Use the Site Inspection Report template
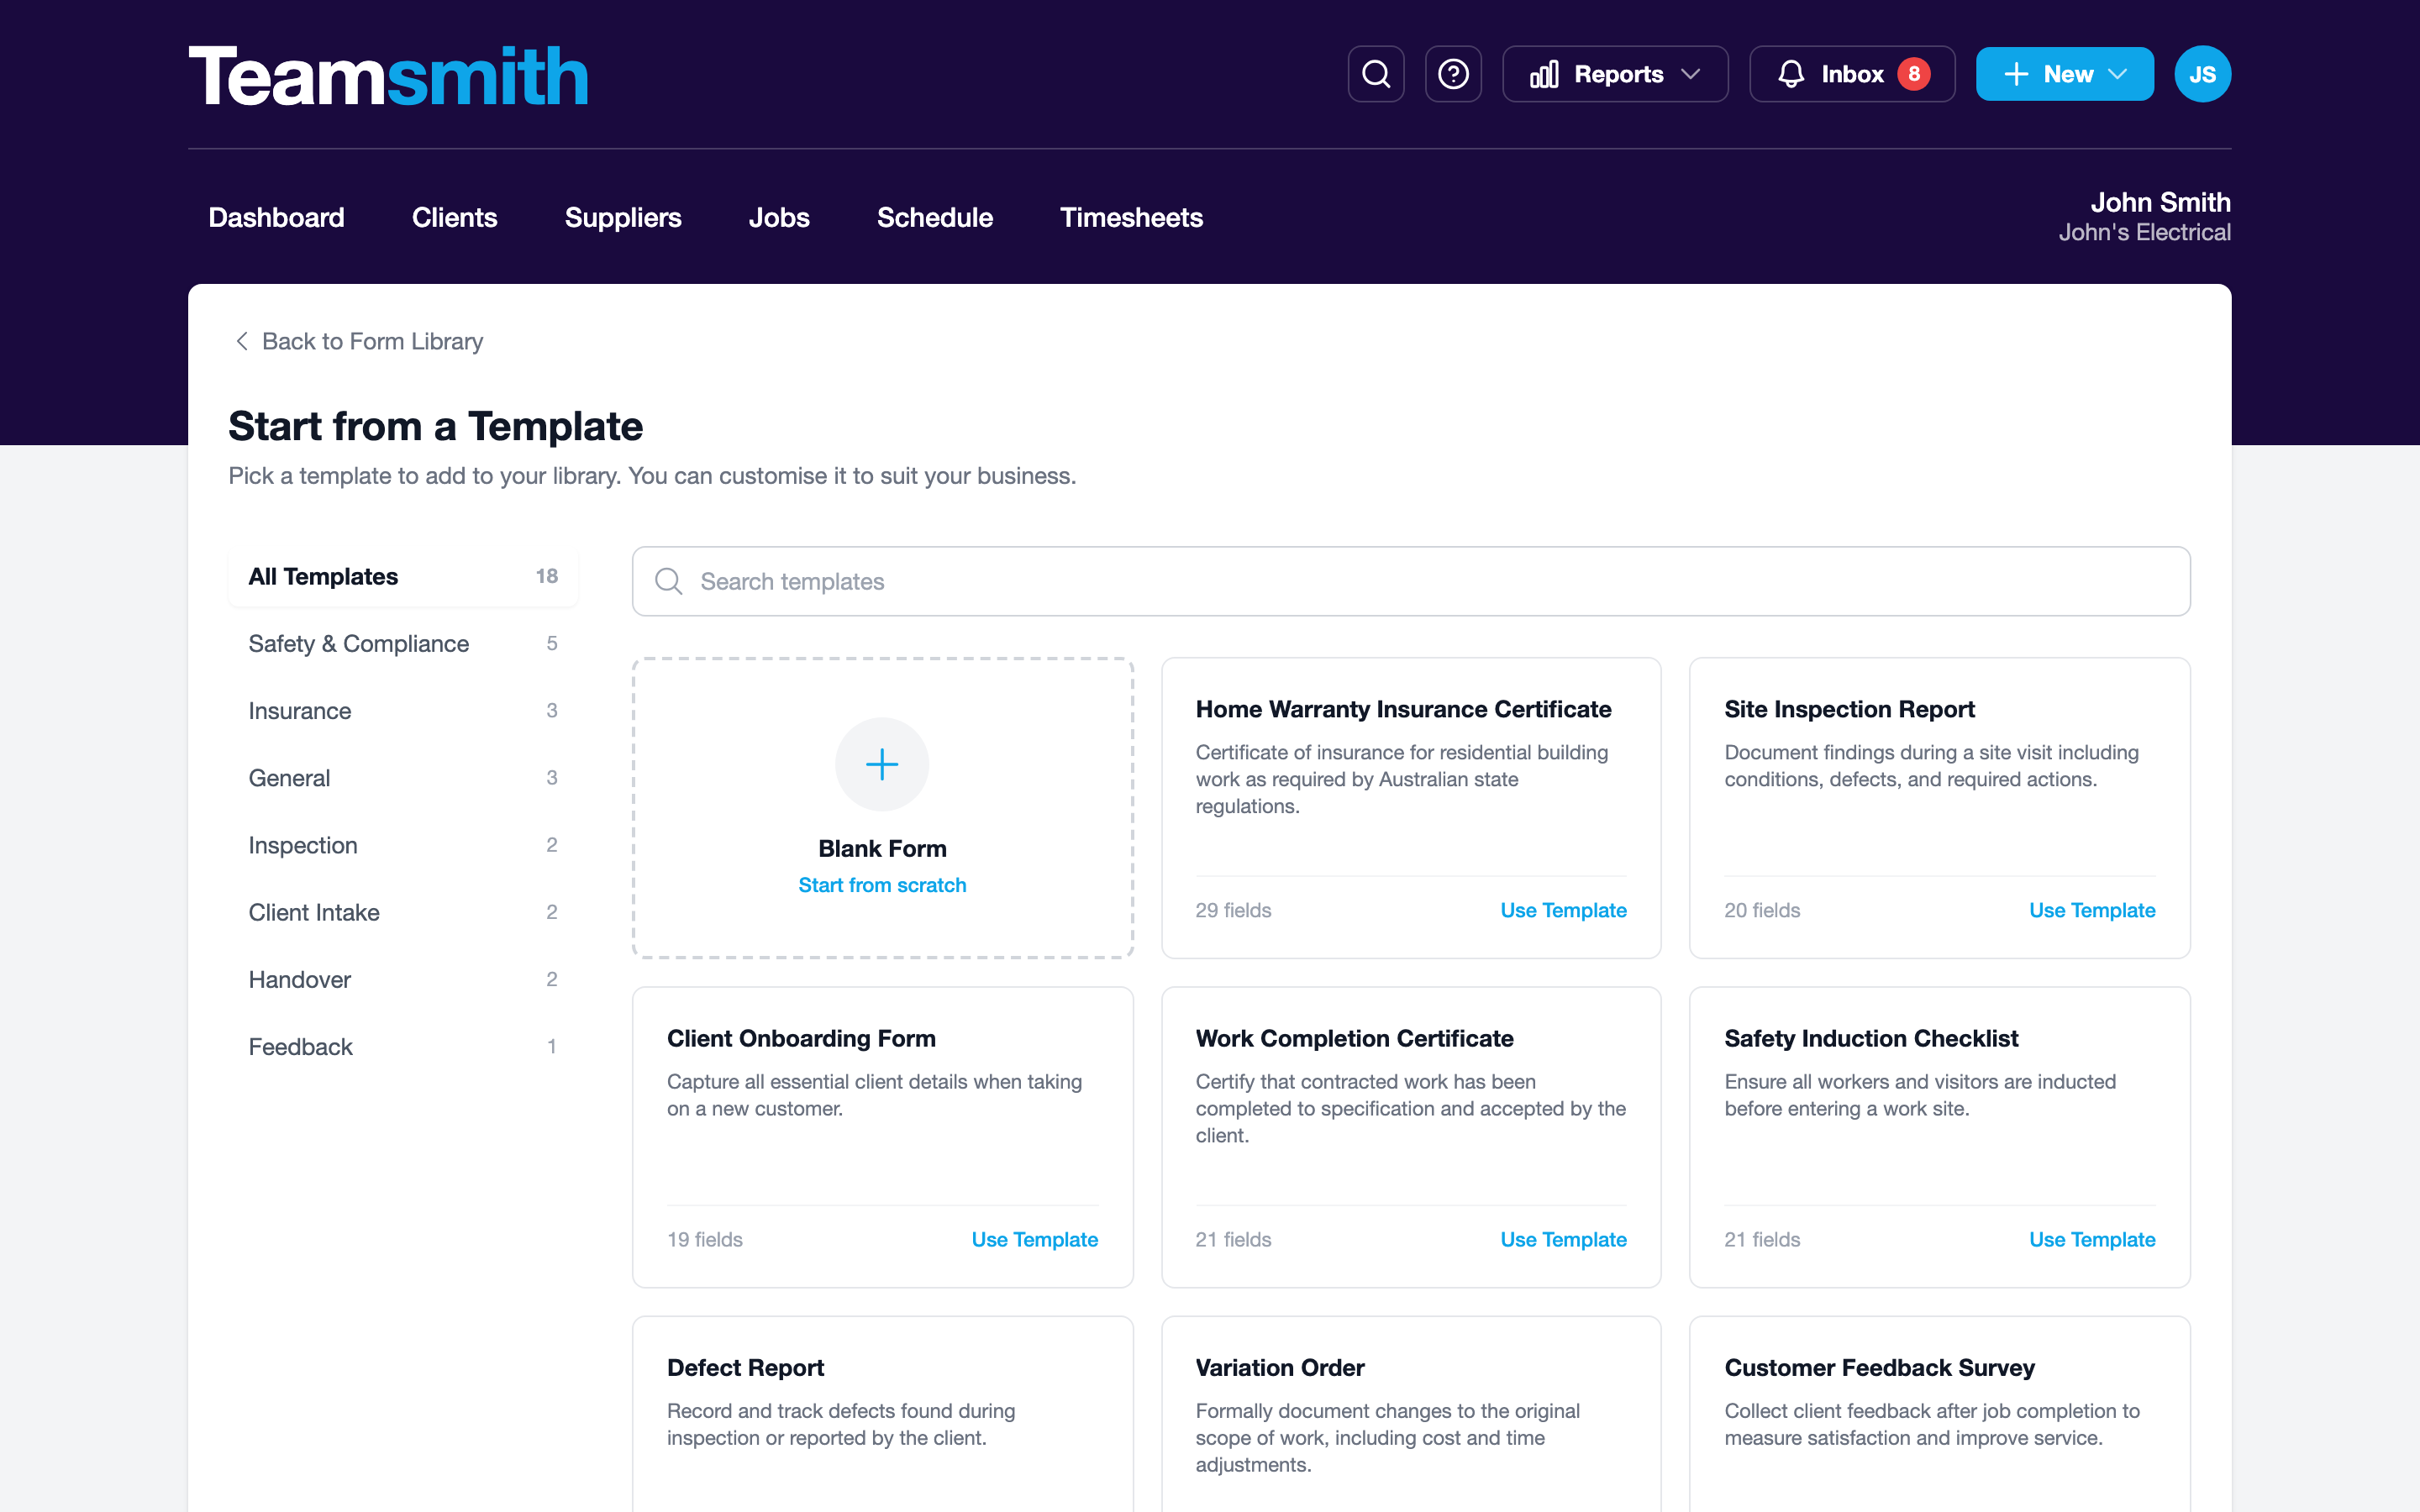 2092,910
